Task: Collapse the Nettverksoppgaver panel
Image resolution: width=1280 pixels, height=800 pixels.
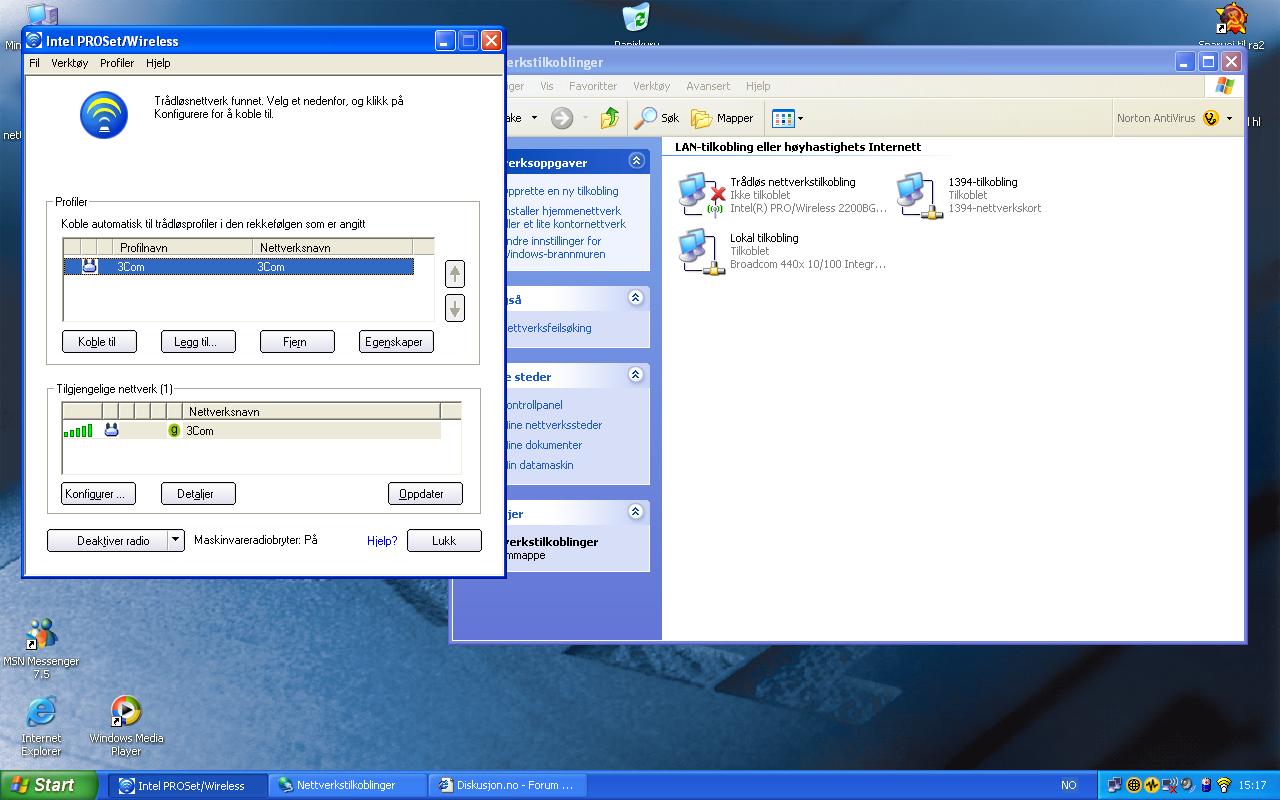Action: [x=636, y=161]
